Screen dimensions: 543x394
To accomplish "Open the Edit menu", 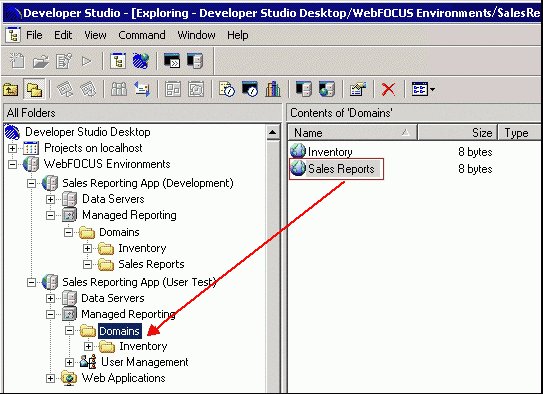I will [63, 35].
